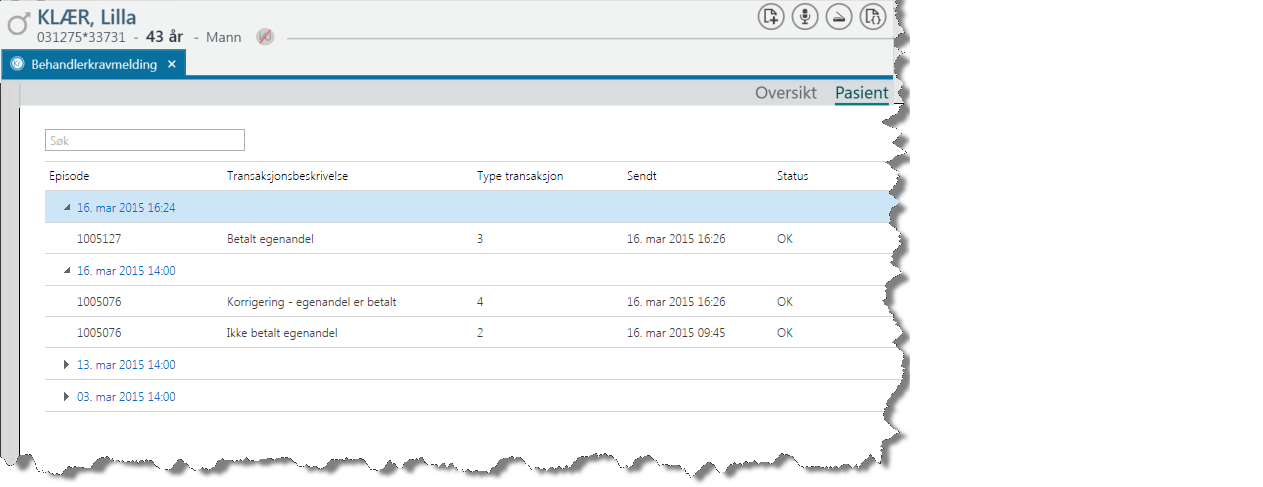
Task: Click the scanner icon in header
Action: pos(839,17)
